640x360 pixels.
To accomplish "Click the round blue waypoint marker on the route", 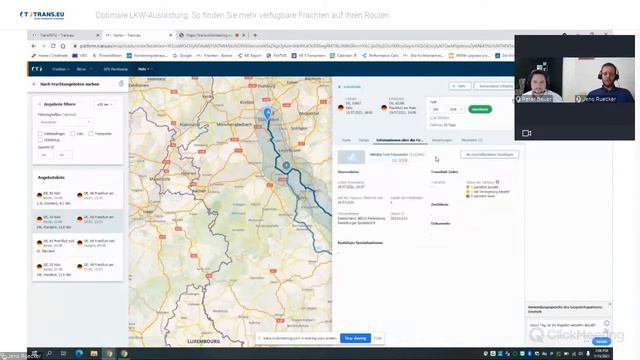I will coord(287,165).
